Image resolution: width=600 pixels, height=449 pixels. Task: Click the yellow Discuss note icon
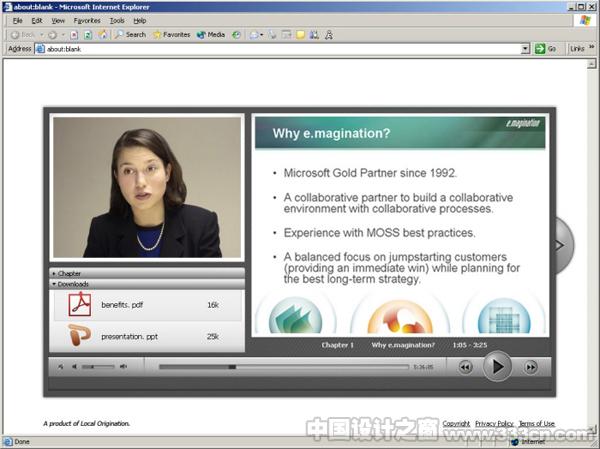click(x=301, y=35)
